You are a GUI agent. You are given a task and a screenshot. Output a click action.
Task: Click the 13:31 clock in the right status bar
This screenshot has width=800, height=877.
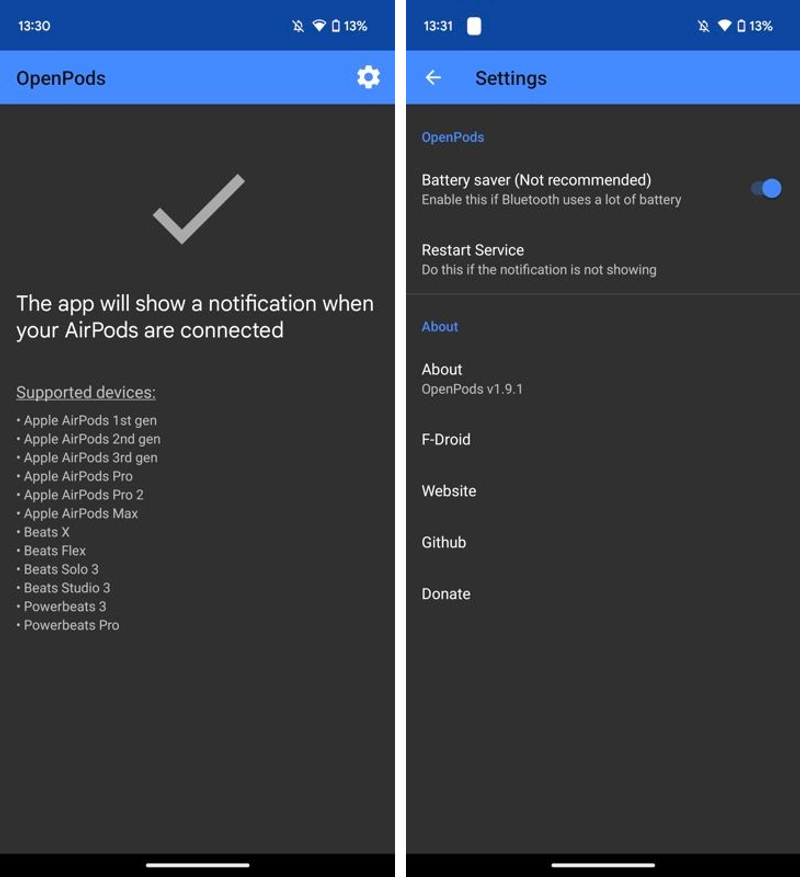(438, 26)
